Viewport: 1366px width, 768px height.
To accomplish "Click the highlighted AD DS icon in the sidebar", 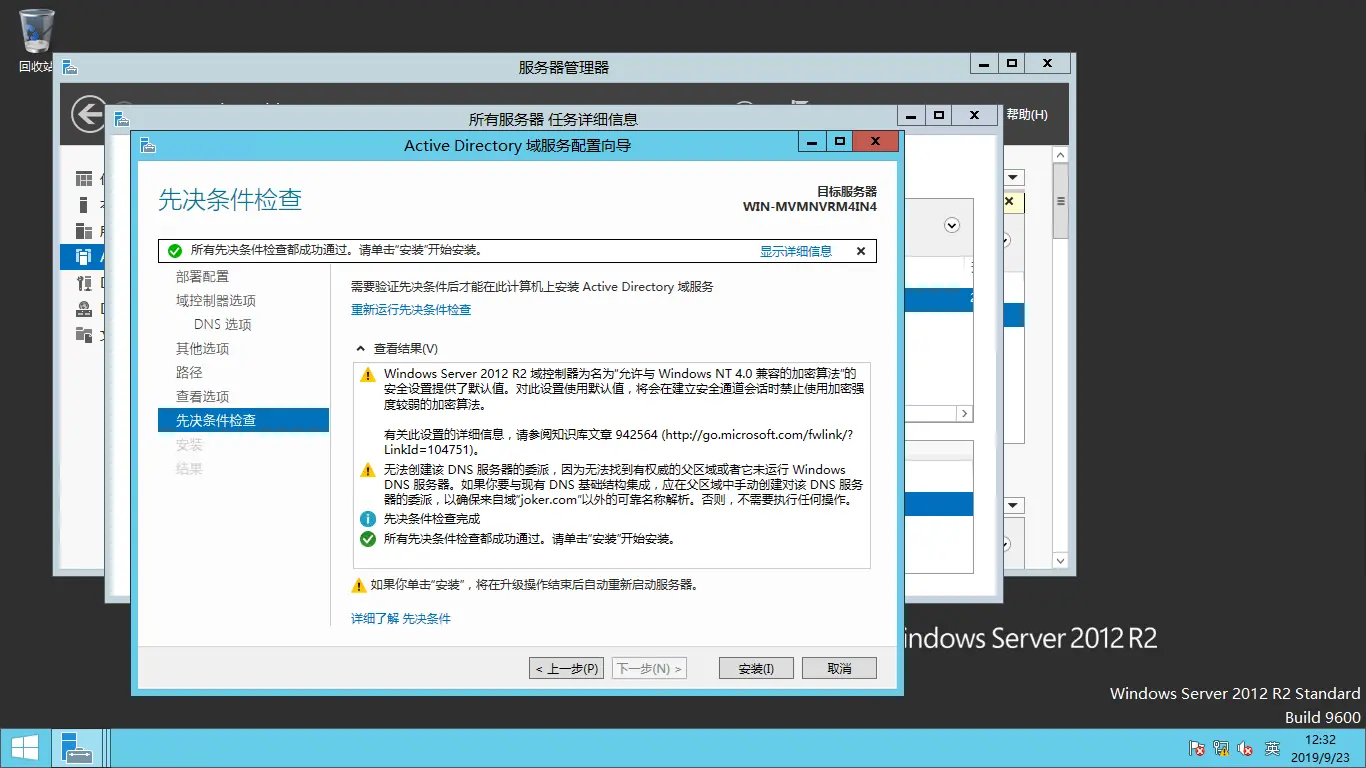I will (84, 257).
